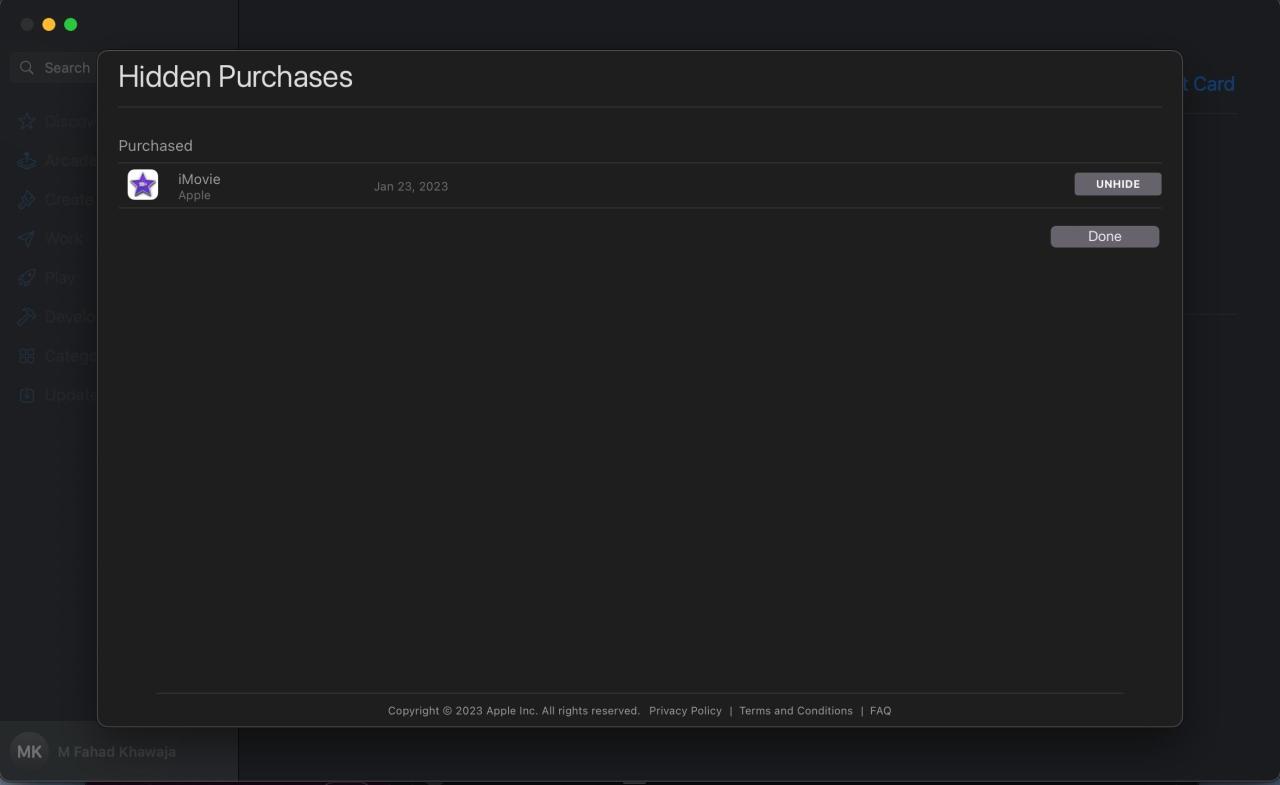Open the Privacy Policy link
Image resolution: width=1280 pixels, height=785 pixels.
point(685,711)
